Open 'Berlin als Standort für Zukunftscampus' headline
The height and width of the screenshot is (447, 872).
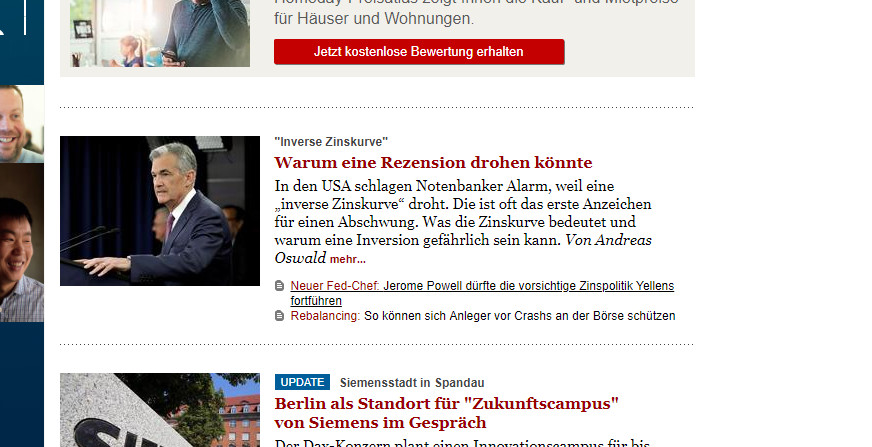click(447, 413)
